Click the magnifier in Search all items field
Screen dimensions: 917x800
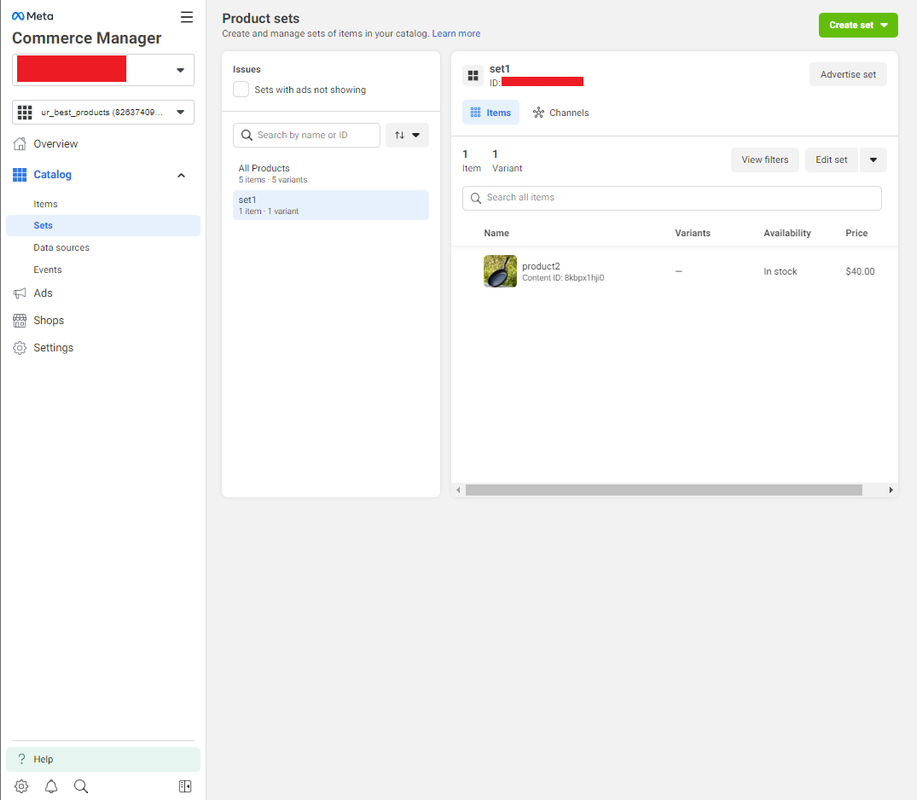pos(476,198)
